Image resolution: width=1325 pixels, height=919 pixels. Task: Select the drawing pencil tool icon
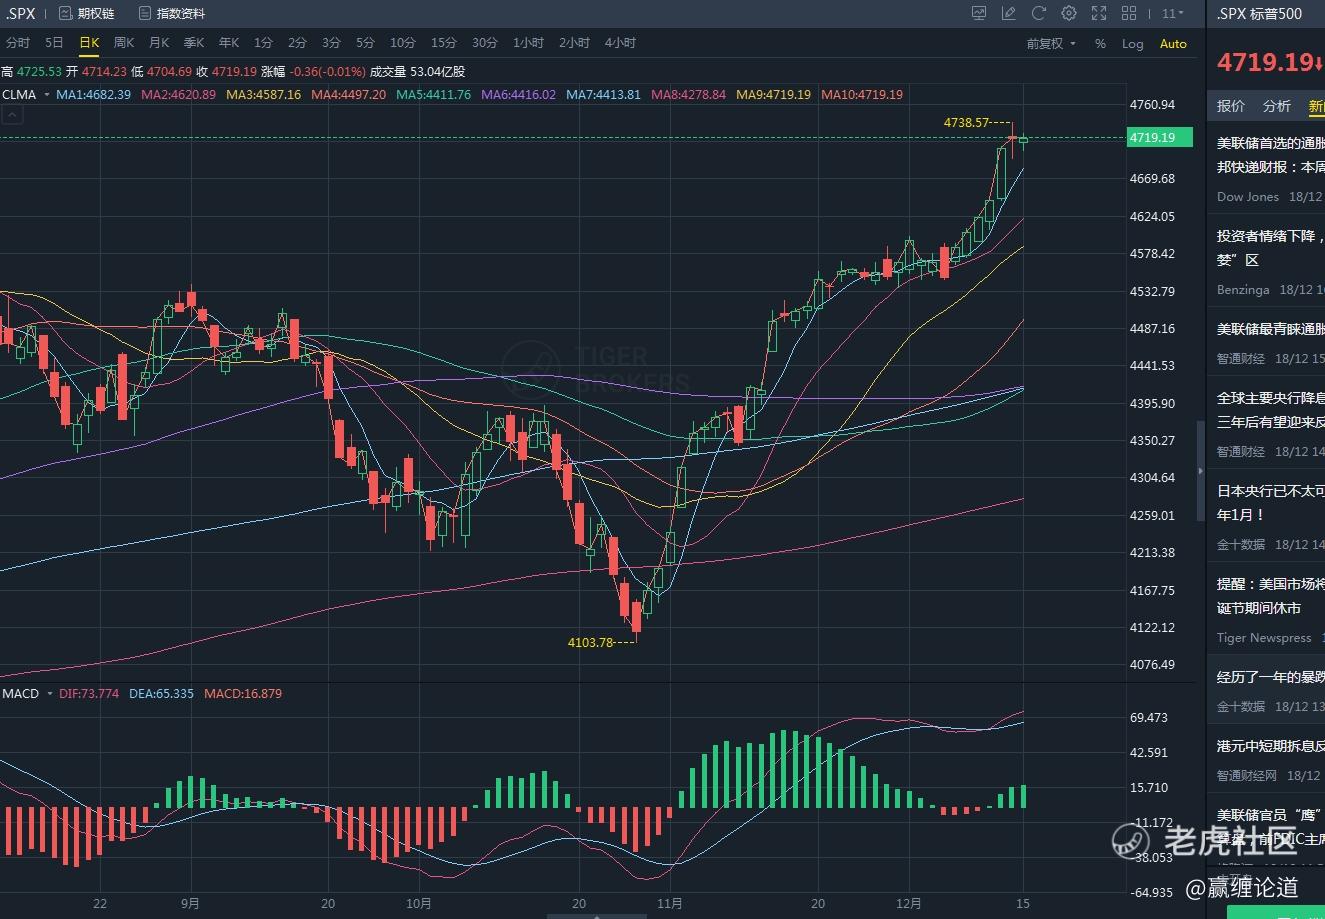coord(1009,14)
